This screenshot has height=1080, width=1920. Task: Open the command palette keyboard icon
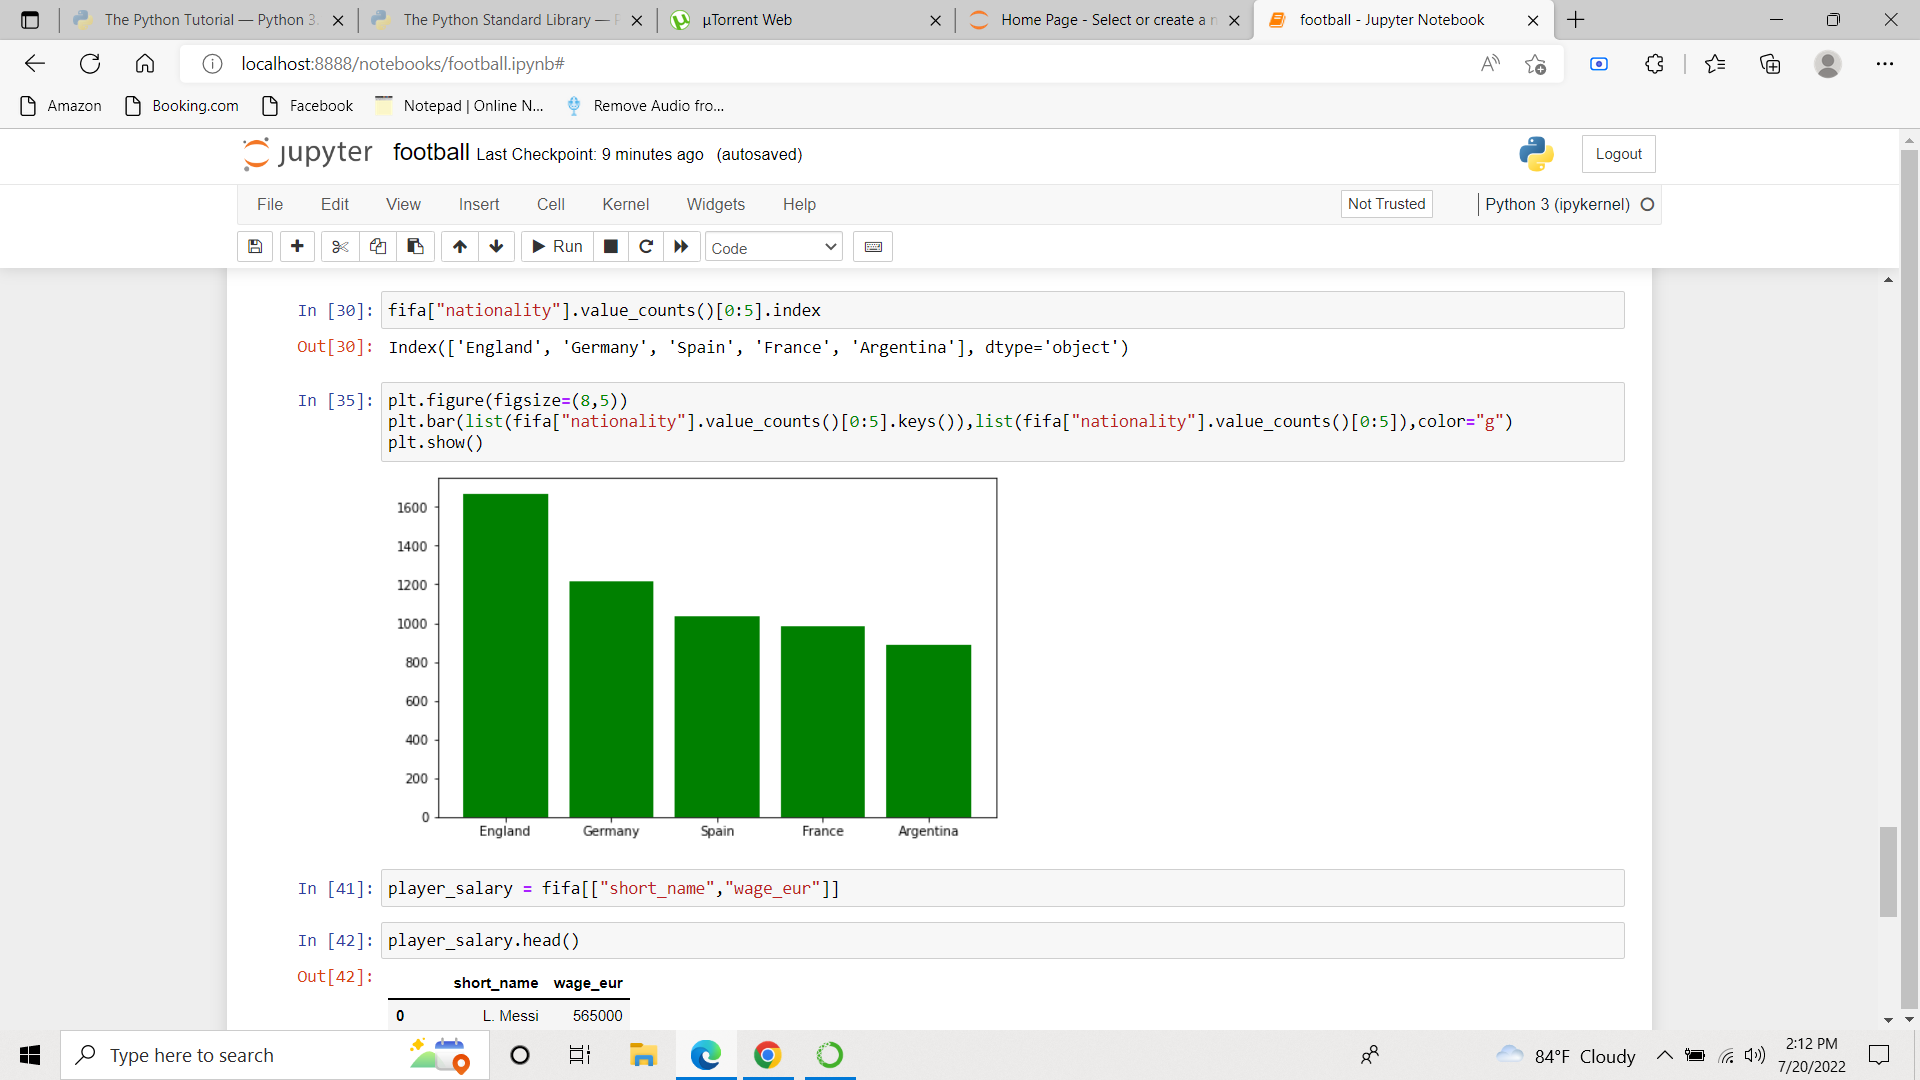tap(872, 246)
